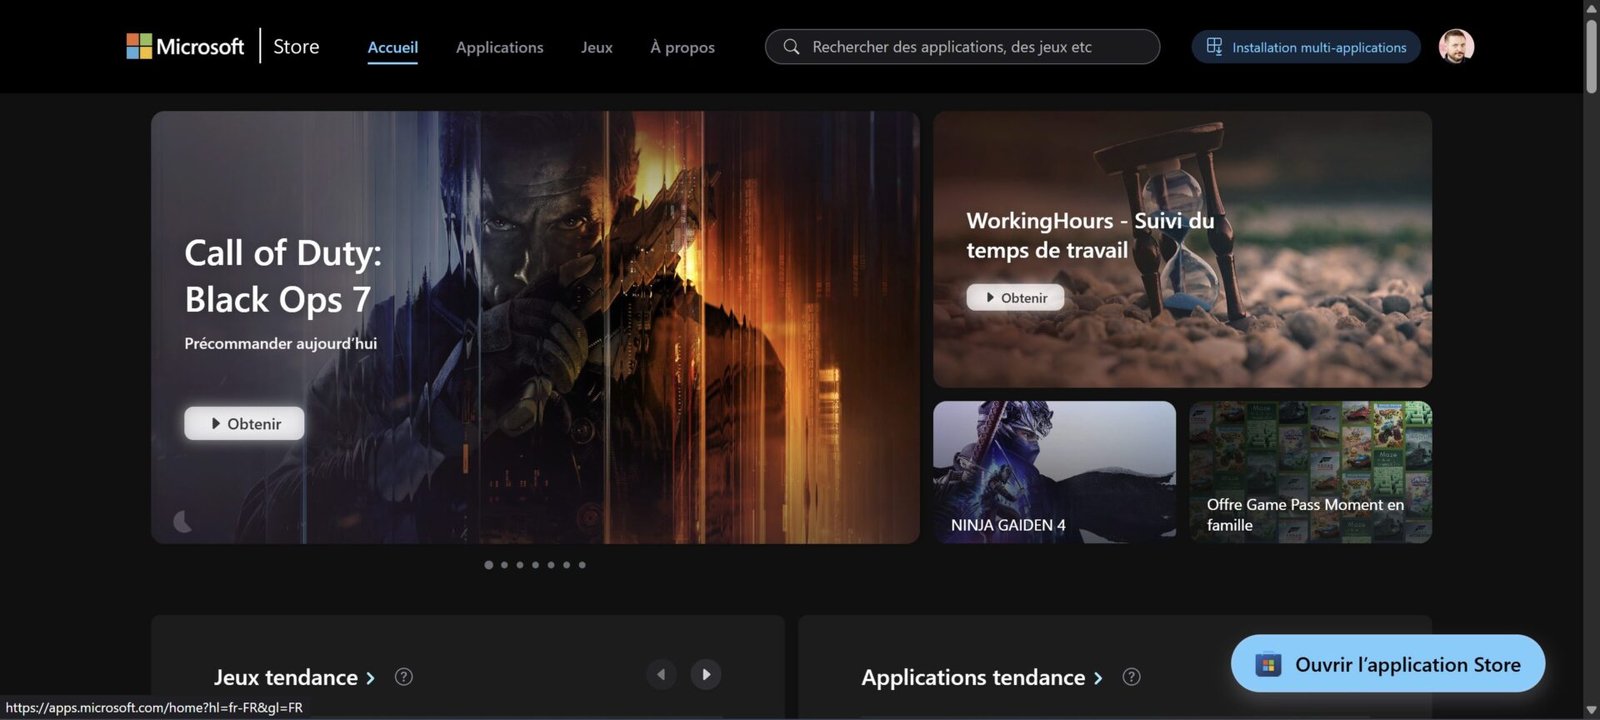
Task: Click Installation multi-applications button
Action: tap(1306, 47)
